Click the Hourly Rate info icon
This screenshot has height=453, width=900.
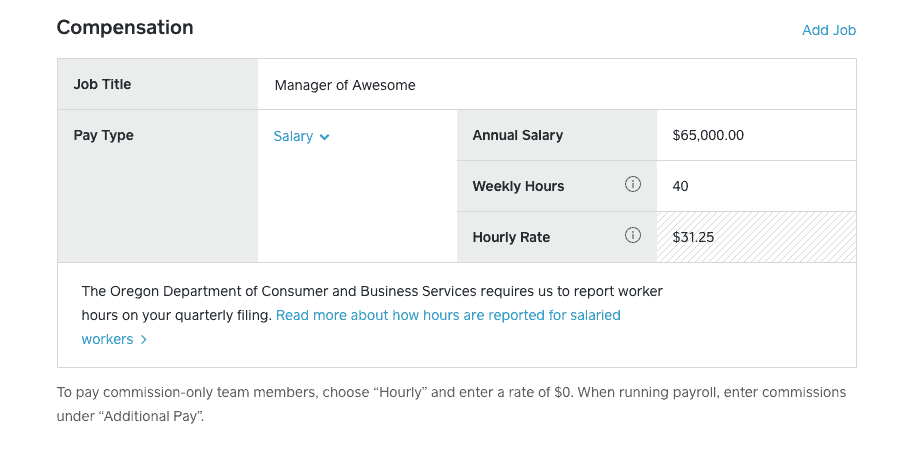point(633,235)
